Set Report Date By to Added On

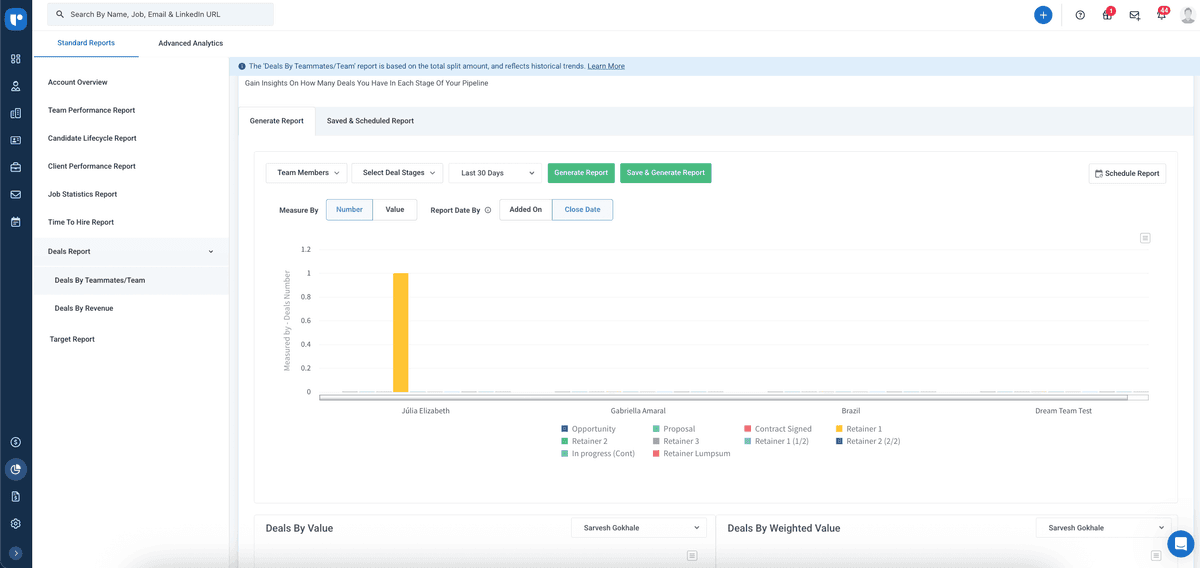pos(525,210)
